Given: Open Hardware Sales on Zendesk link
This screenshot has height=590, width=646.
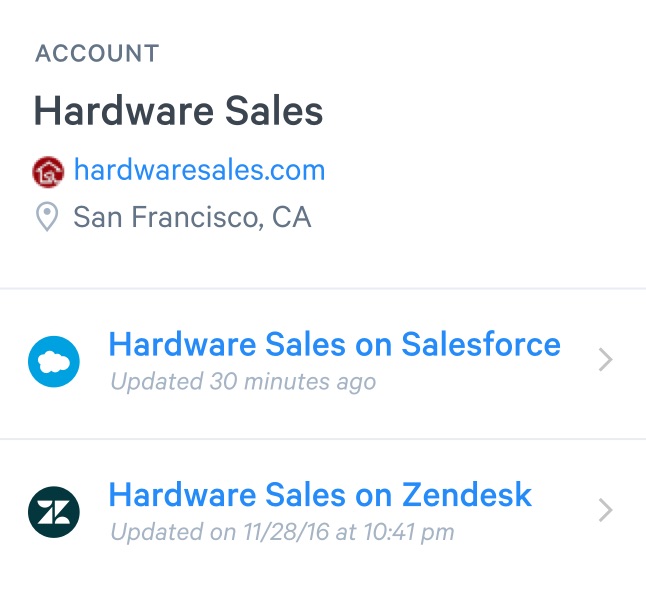Looking at the screenshot, I should (x=320, y=494).
